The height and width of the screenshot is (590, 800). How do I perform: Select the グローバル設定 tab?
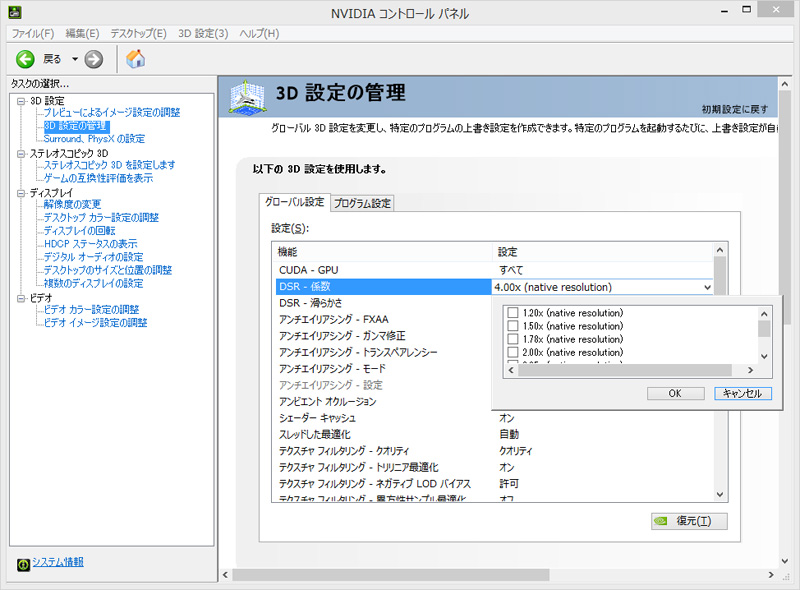tap(294, 202)
